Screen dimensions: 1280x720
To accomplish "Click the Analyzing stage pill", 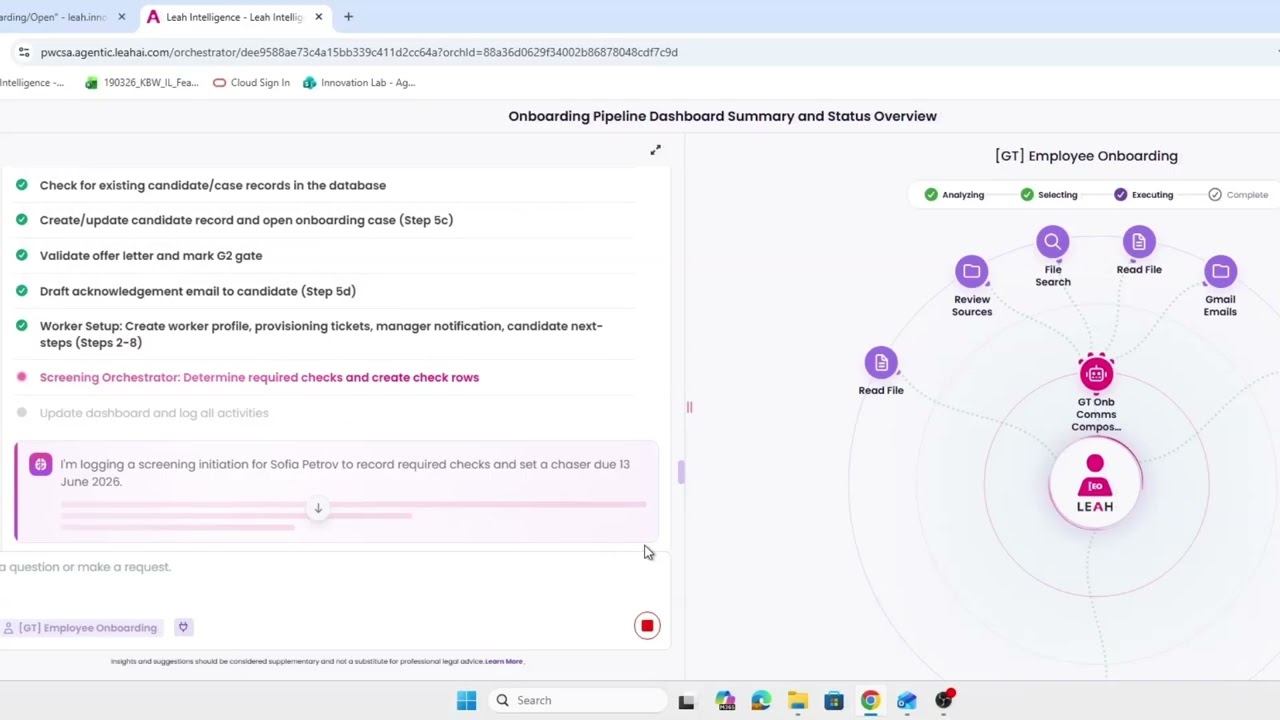I will (954, 195).
